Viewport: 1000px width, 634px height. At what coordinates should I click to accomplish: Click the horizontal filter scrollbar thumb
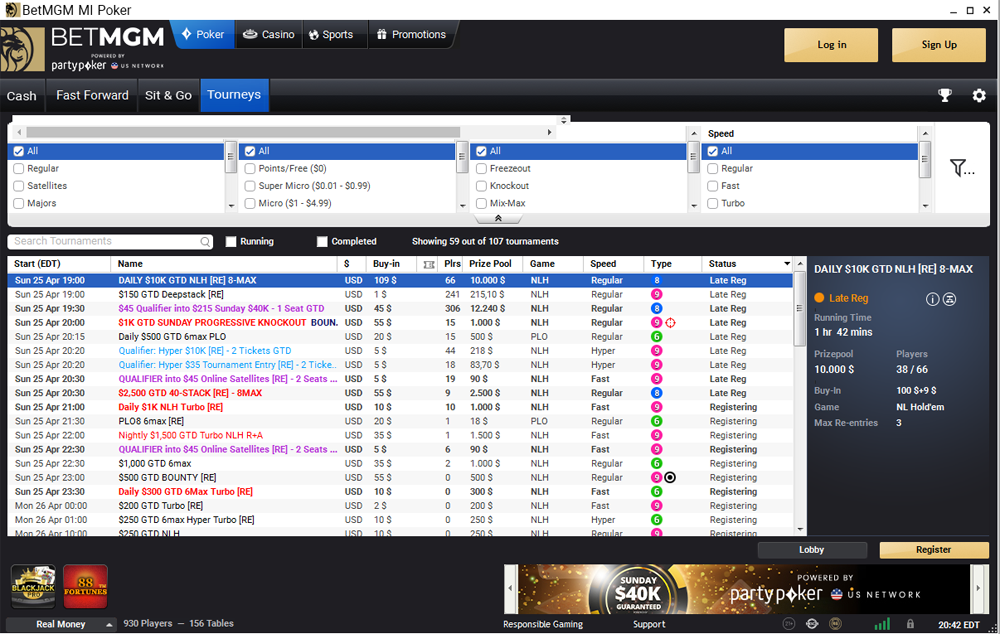243,132
